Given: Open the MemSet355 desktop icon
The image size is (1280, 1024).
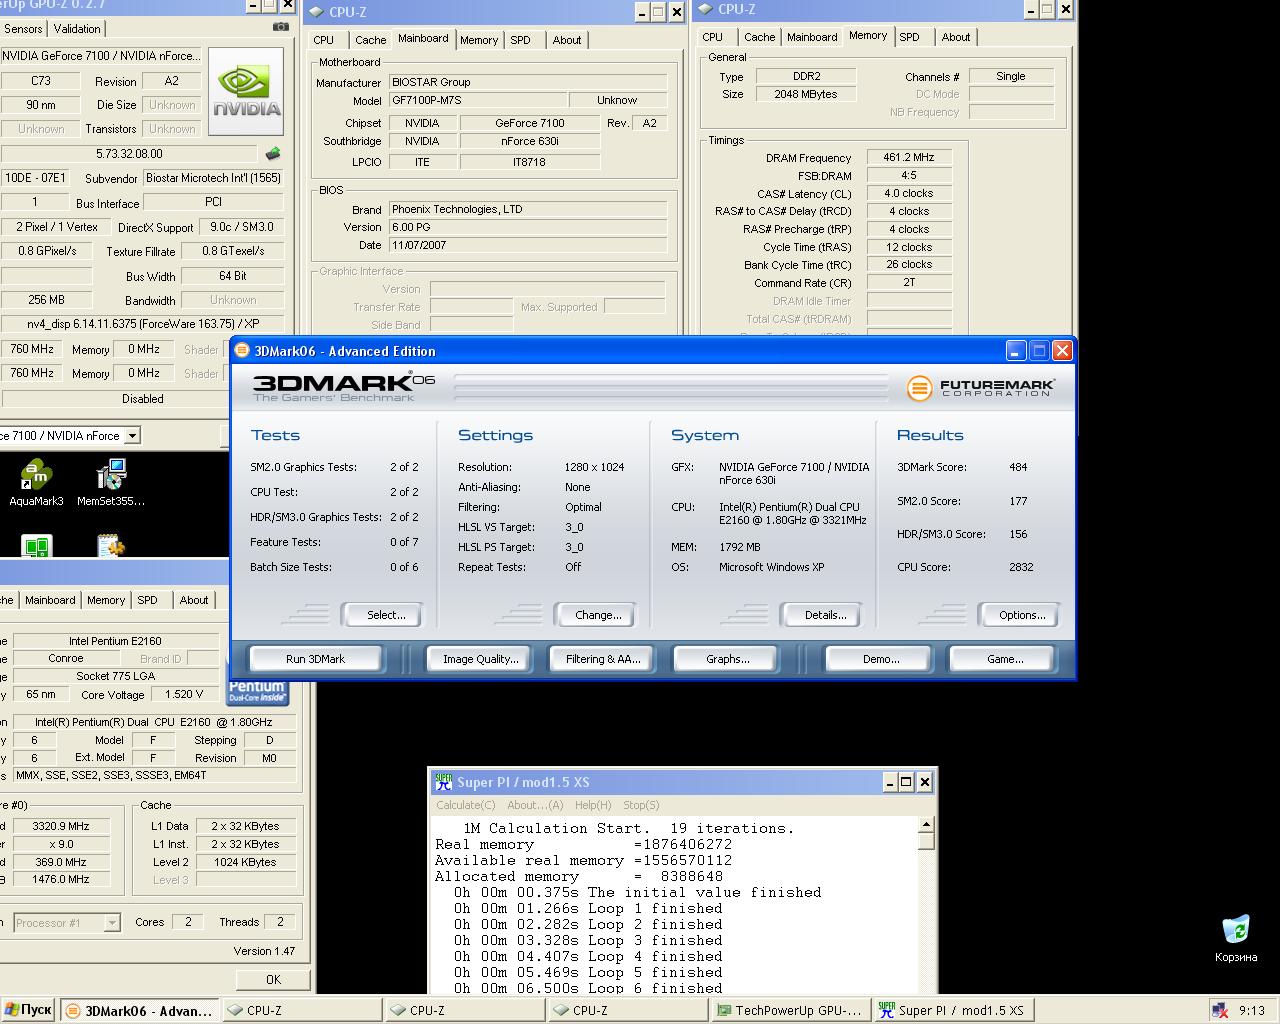Looking at the screenshot, I should (x=110, y=483).
